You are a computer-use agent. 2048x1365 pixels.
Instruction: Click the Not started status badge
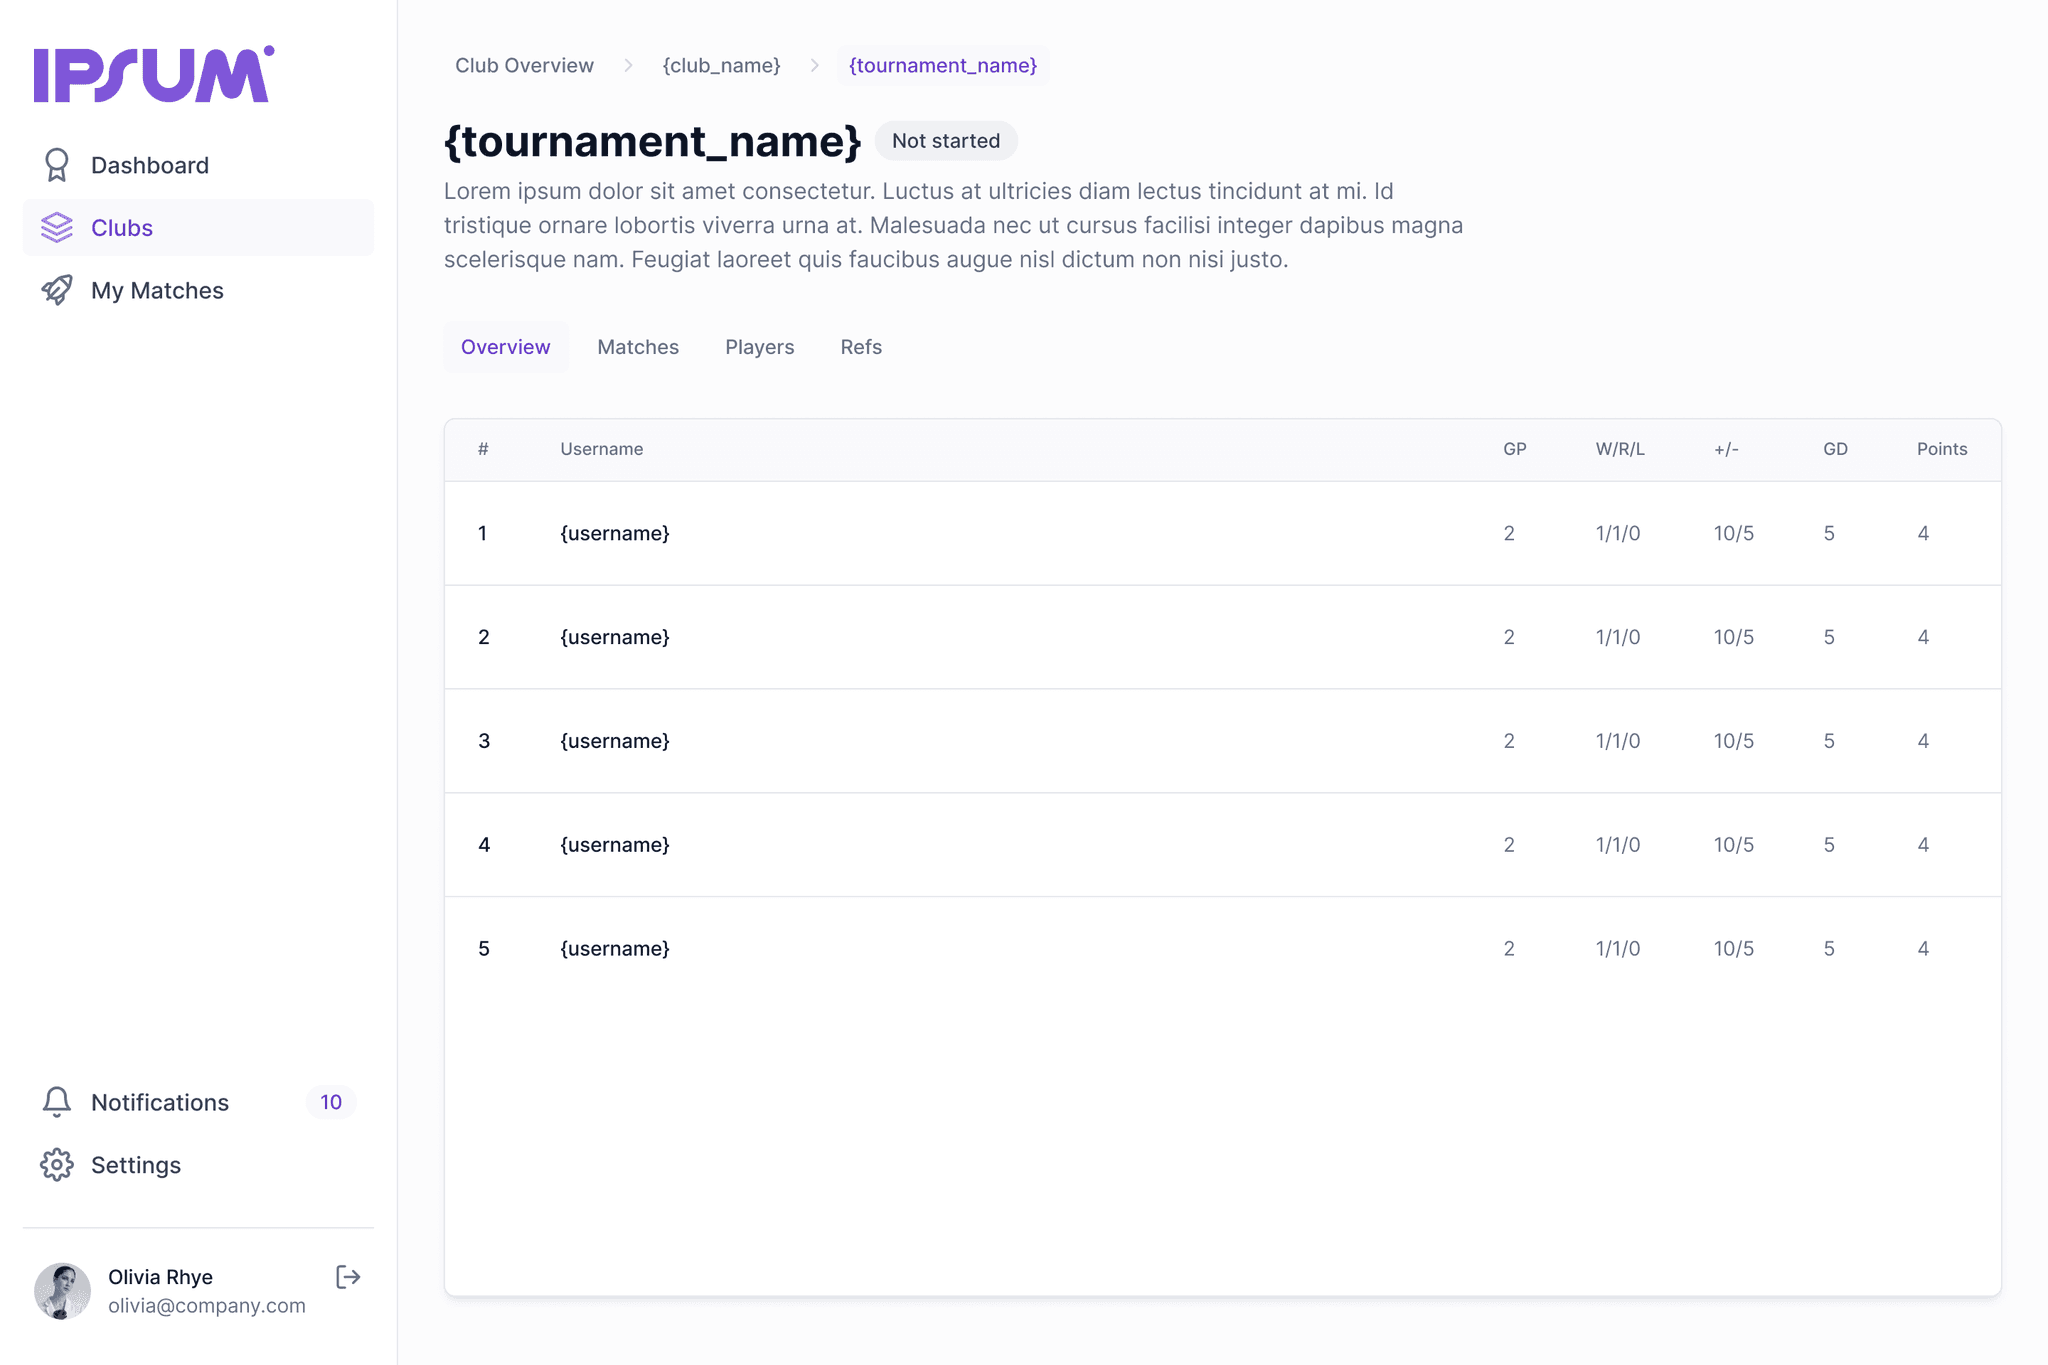pos(945,141)
